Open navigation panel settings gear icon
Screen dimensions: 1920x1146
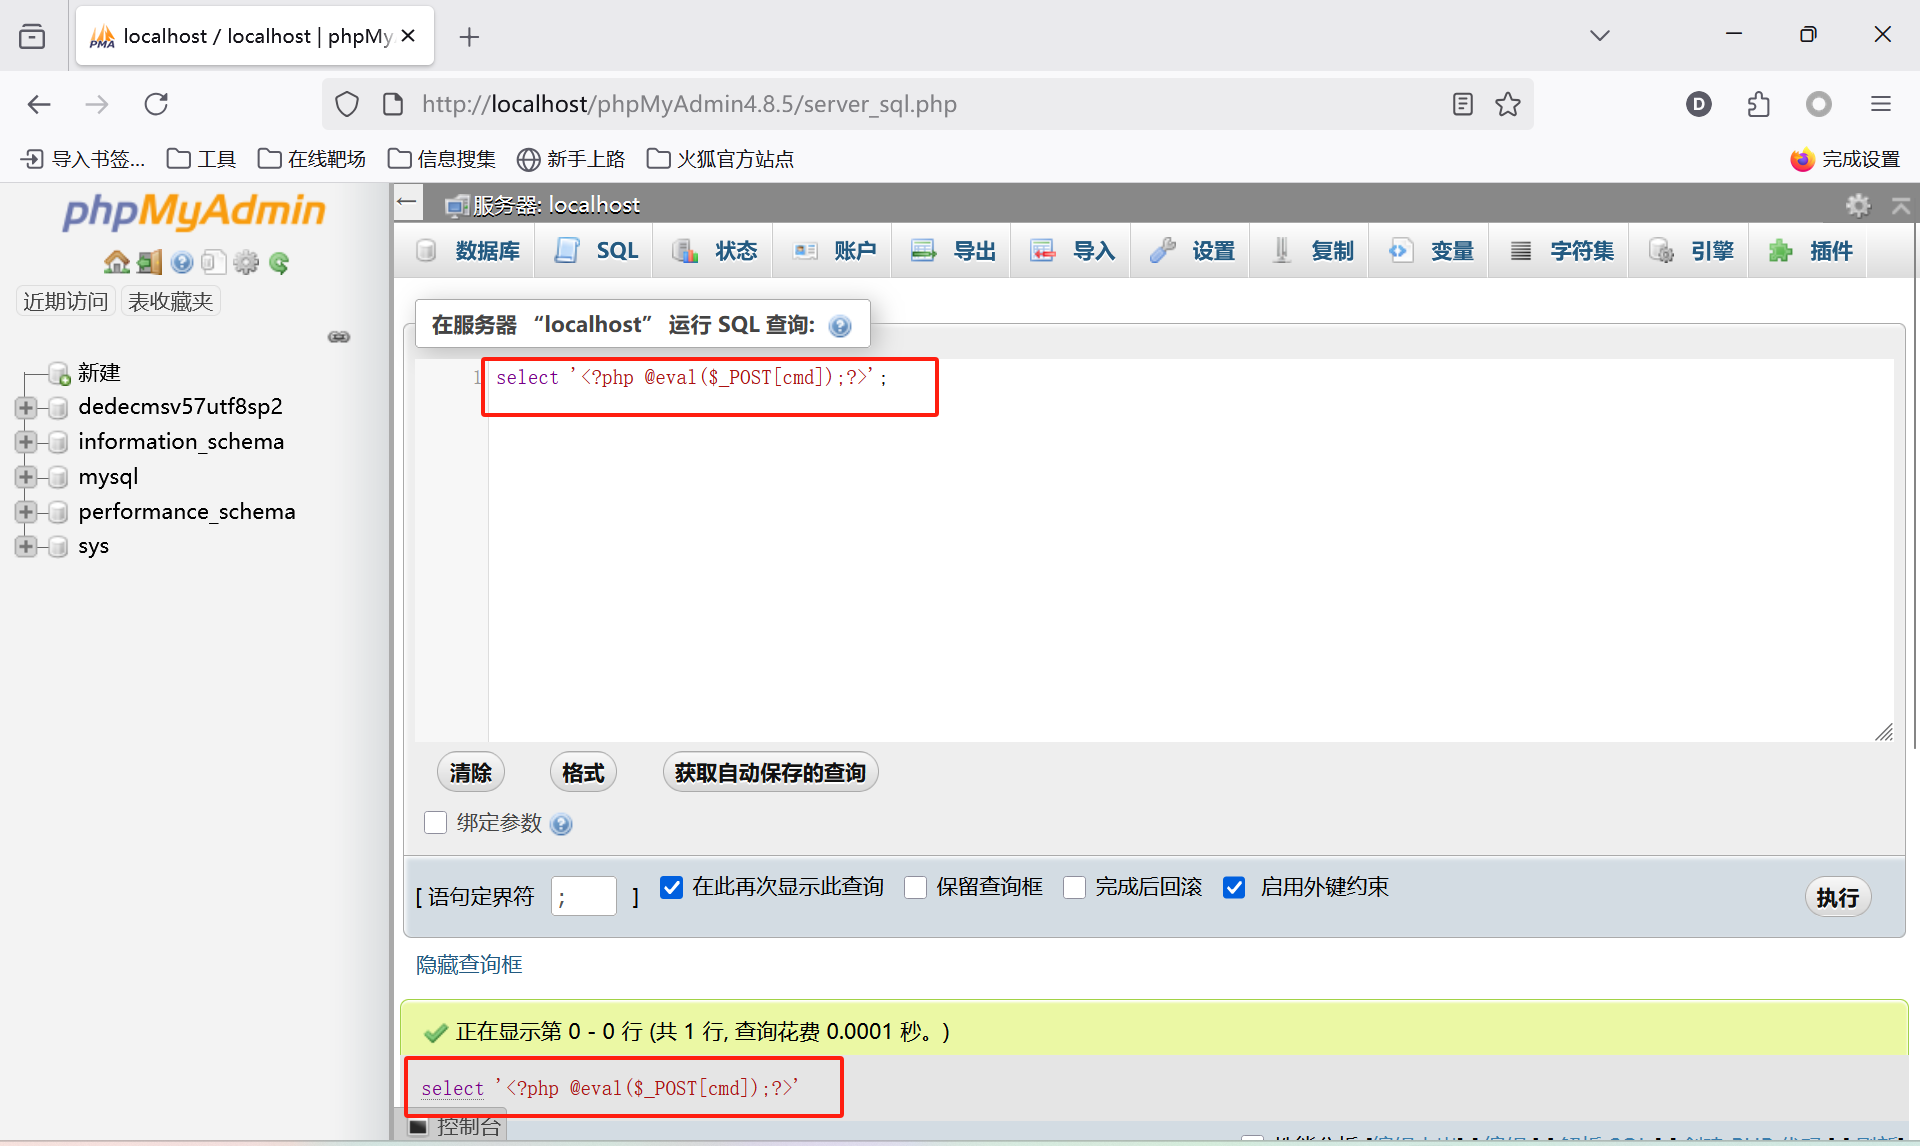[246, 262]
